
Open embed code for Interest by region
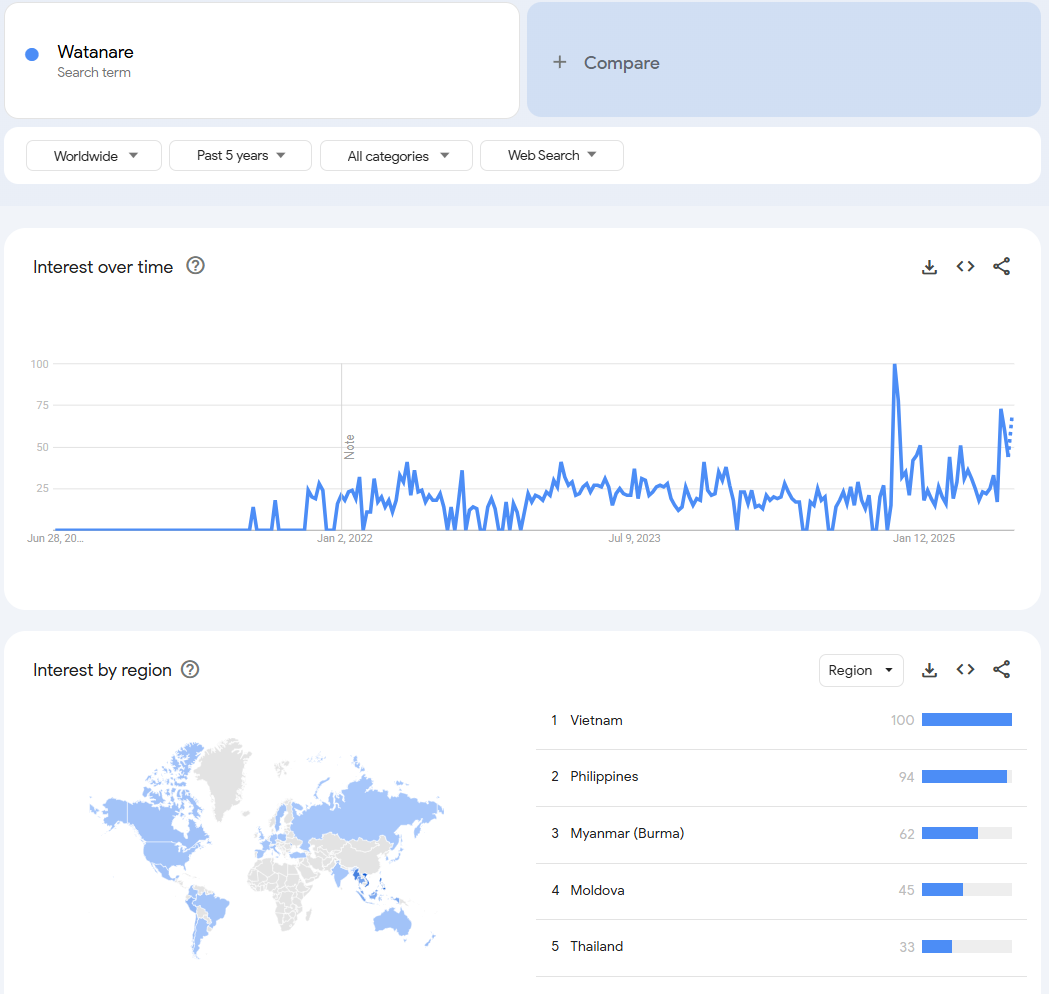(965, 670)
